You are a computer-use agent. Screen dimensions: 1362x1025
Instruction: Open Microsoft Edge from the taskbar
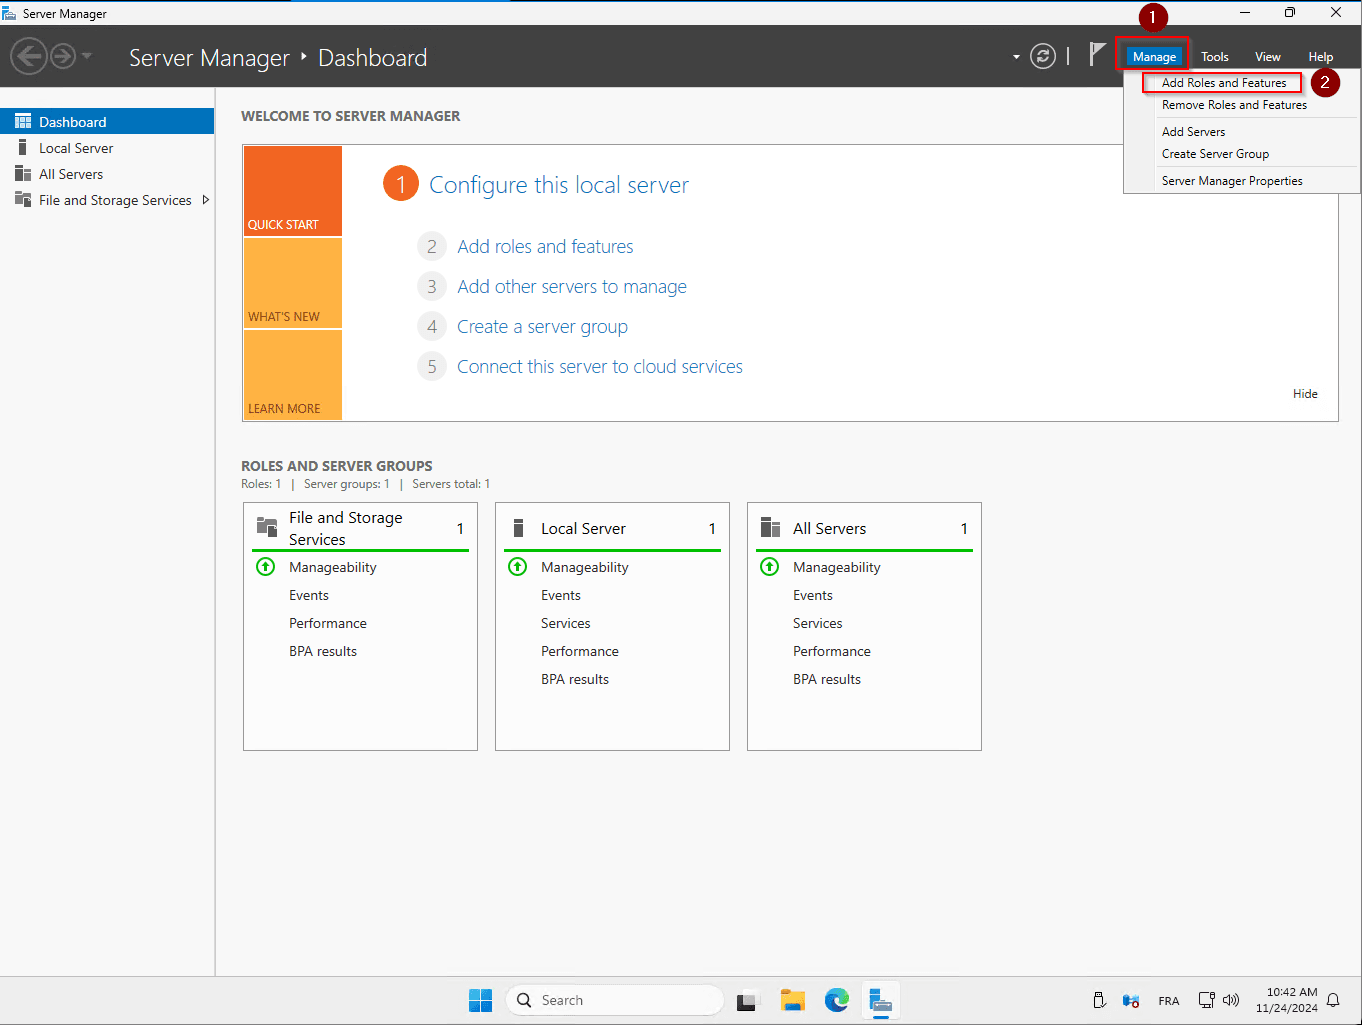(x=837, y=1000)
